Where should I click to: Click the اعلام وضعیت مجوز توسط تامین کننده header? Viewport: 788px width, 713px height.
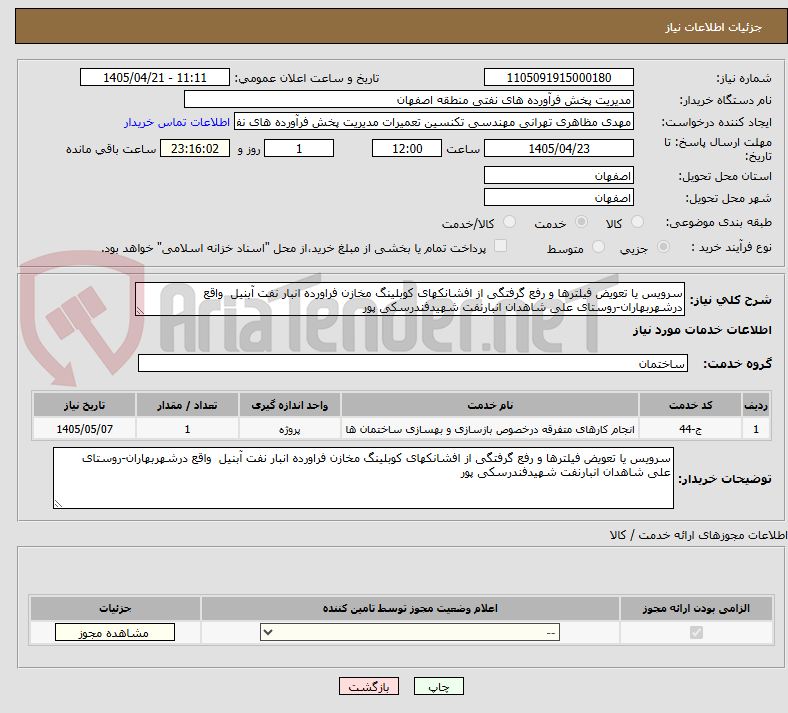[410, 608]
